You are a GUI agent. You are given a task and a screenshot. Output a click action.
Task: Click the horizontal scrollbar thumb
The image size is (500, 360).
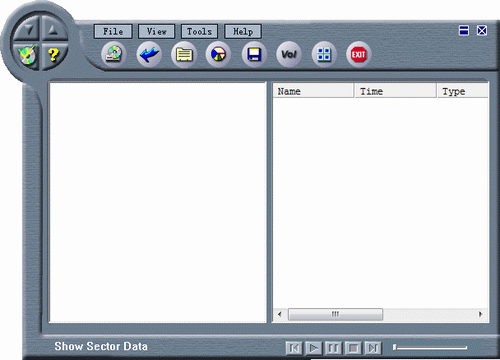point(335,314)
